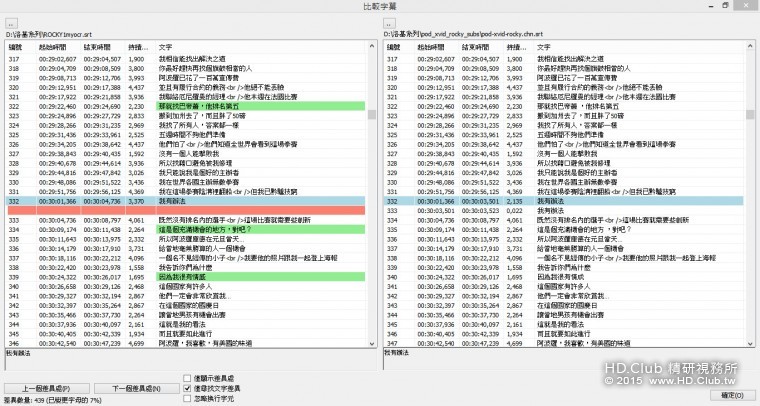Click the left subtitle text preview box
Viewport: 760px width, 406px height.
tap(190, 359)
